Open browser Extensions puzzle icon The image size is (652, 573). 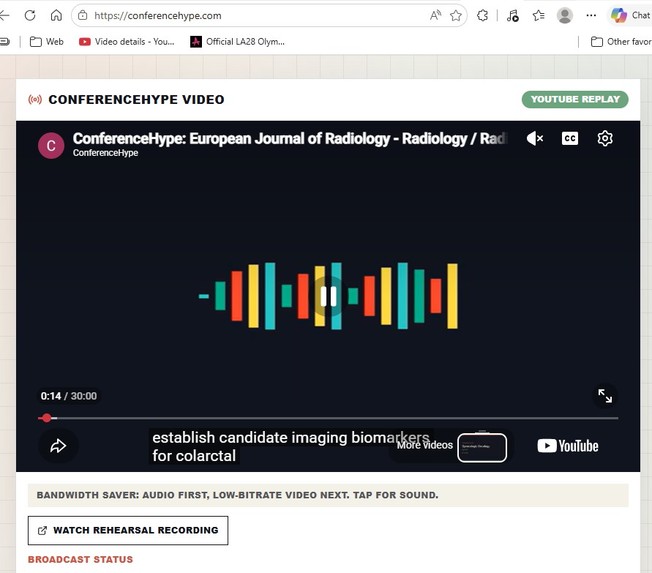(x=482, y=16)
